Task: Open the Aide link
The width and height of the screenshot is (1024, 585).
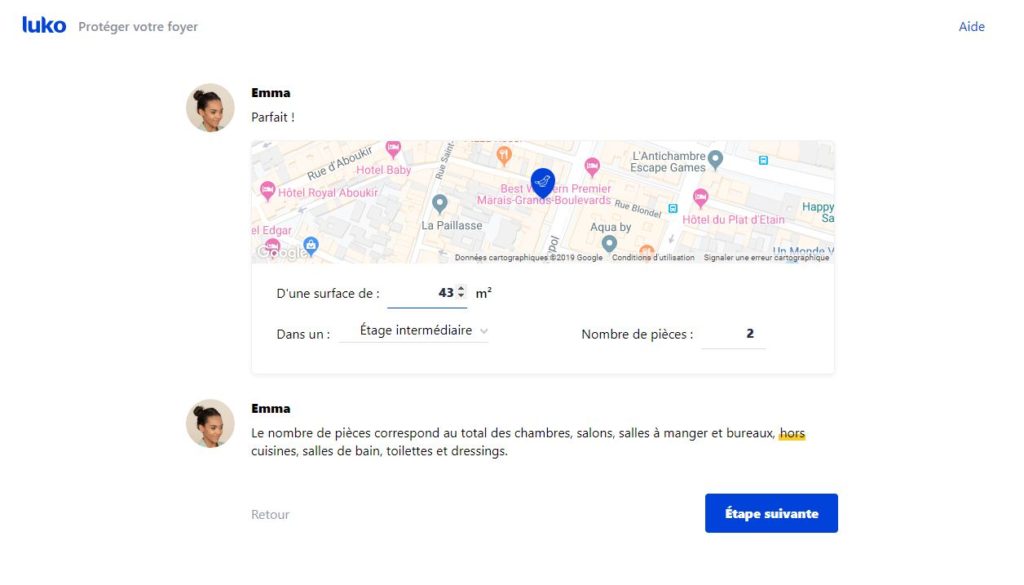Action: 971,27
